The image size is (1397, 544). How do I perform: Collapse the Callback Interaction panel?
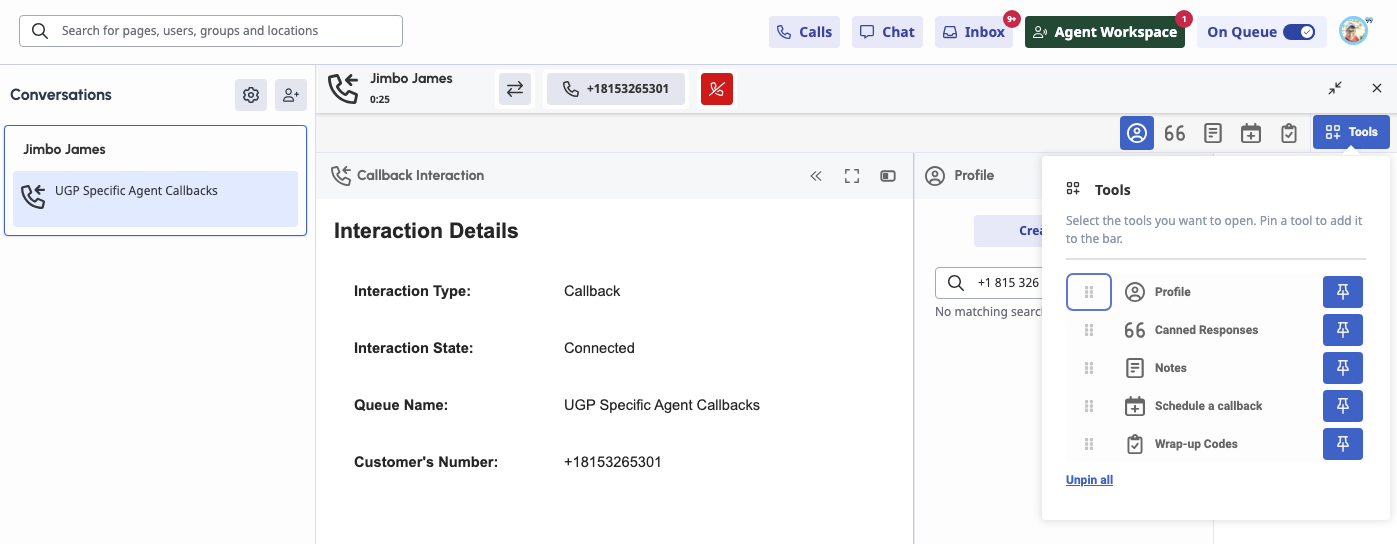[816, 176]
